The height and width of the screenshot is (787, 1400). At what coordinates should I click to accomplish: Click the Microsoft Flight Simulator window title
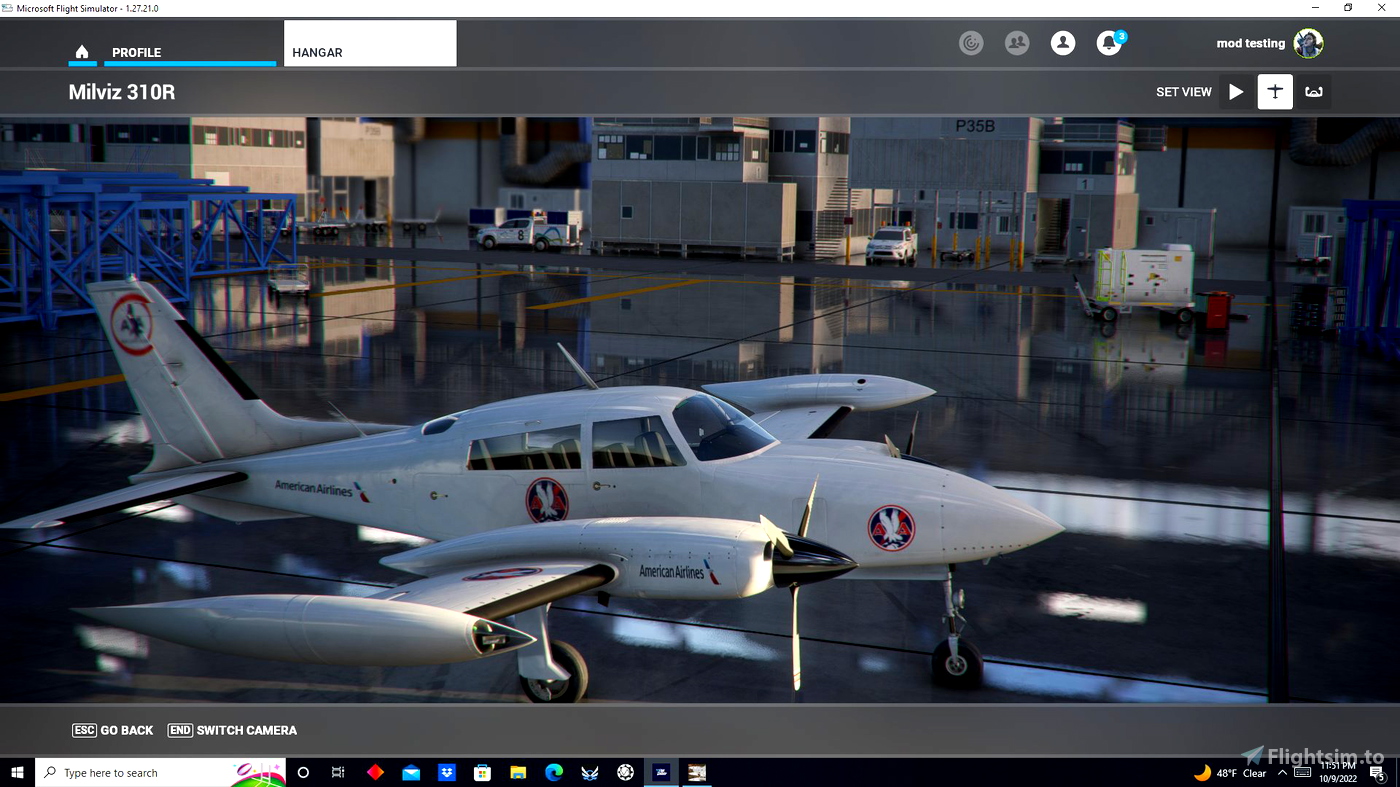(x=88, y=8)
